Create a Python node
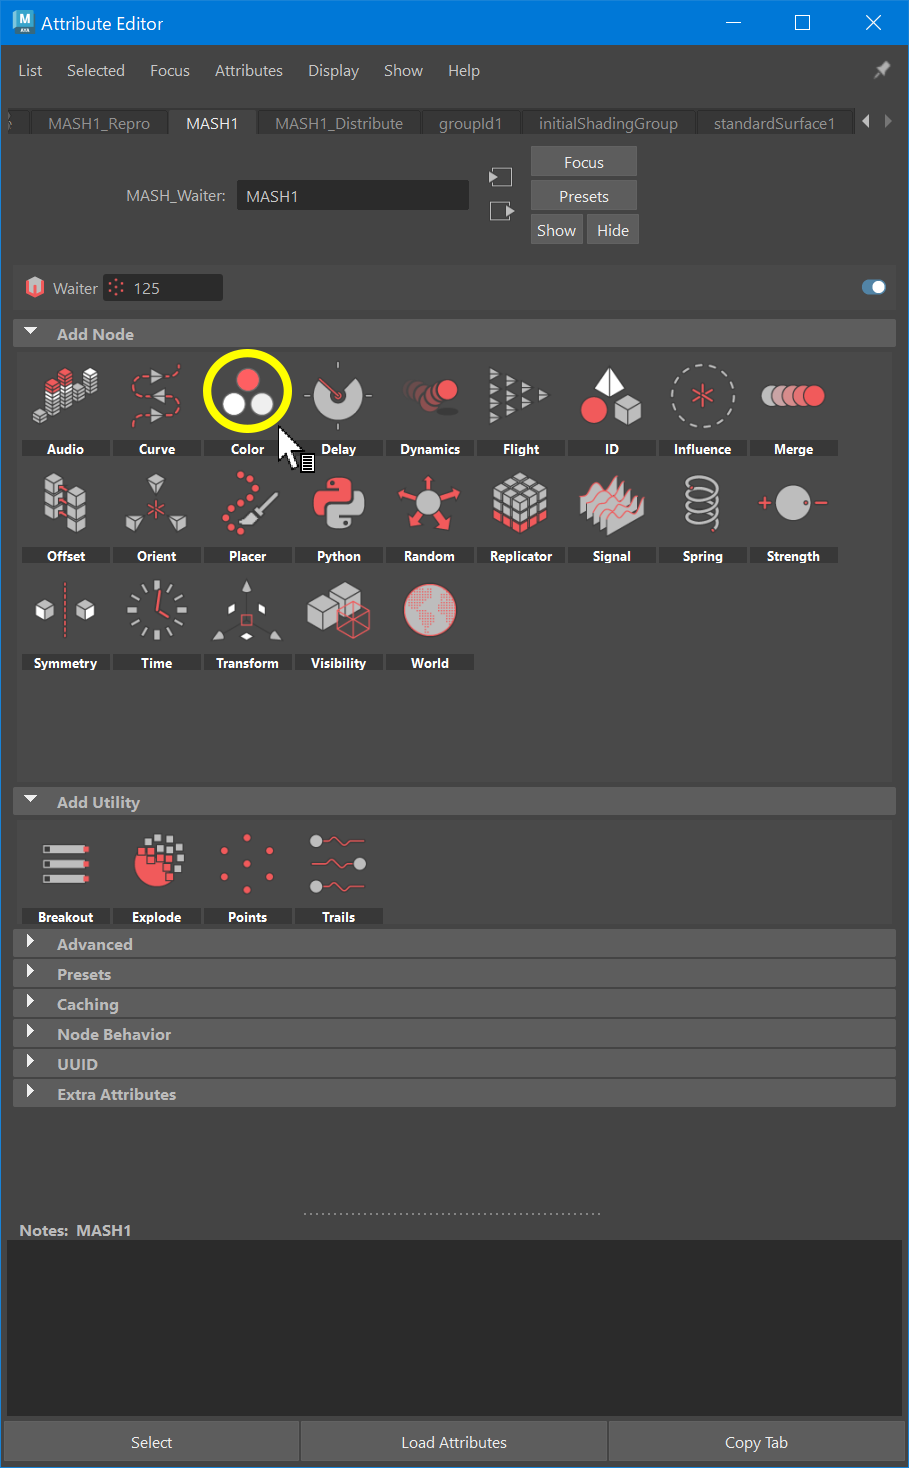Screen dimensions: 909x1468 pos(338,502)
